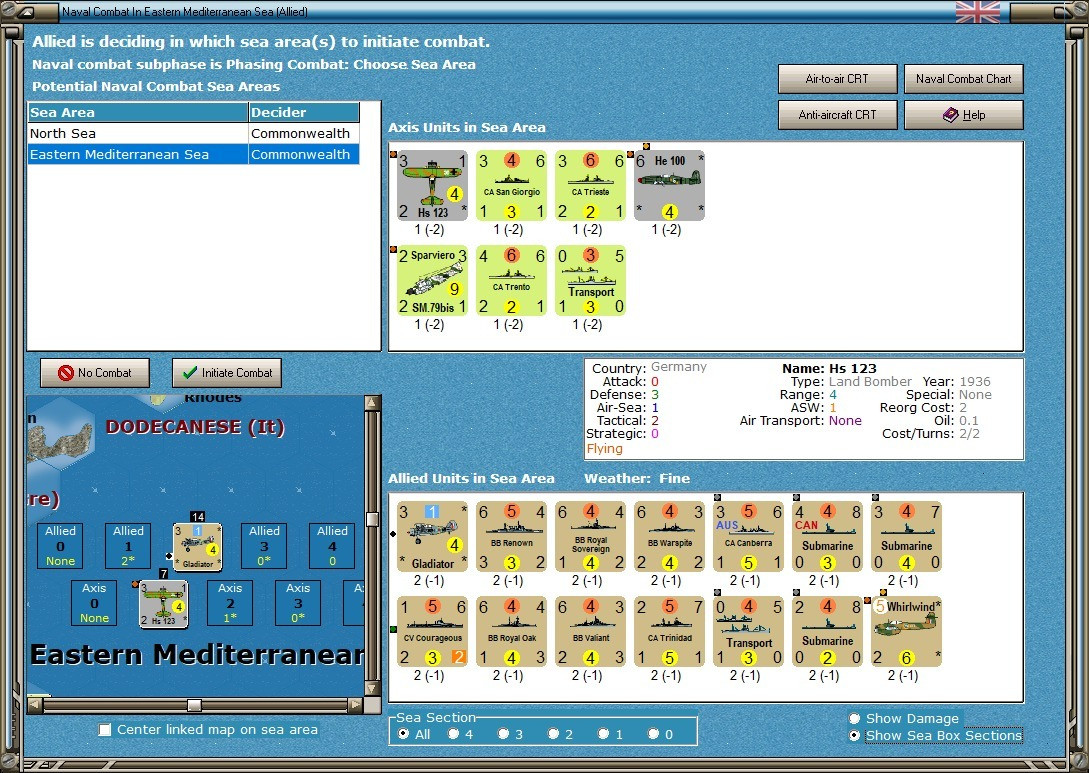Viewport: 1089px width, 773px height.
Task: Click the Sea Area column header
Action: click(x=138, y=113)
